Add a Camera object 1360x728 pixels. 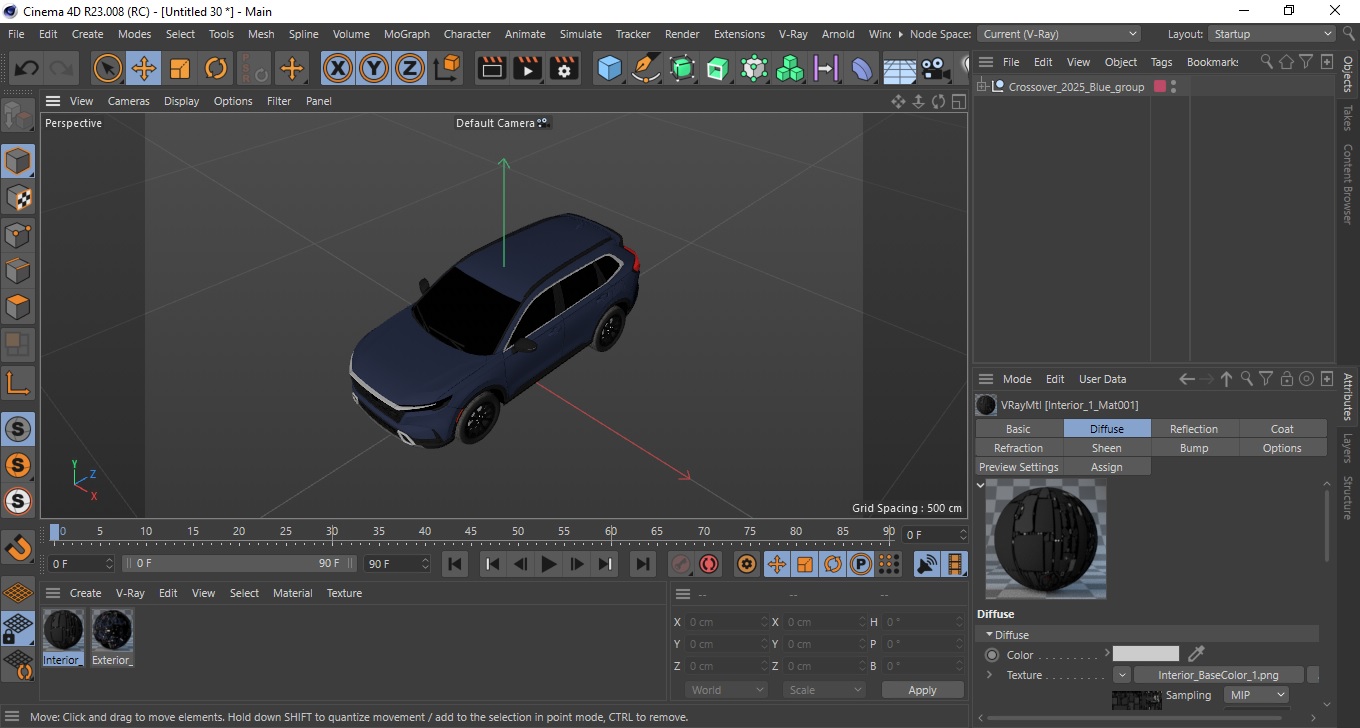[935, 69]
